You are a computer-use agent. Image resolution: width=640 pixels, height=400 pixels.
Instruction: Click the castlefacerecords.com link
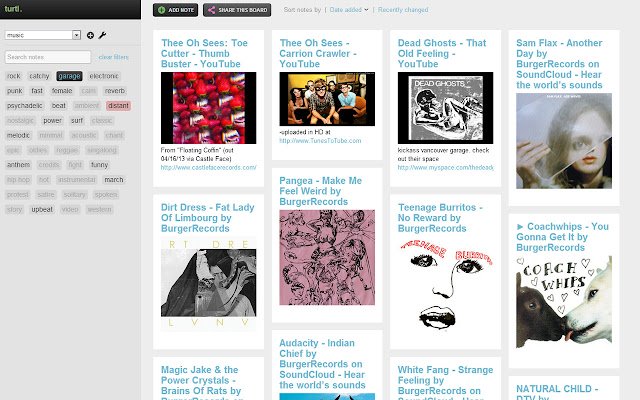pos(209,167)
